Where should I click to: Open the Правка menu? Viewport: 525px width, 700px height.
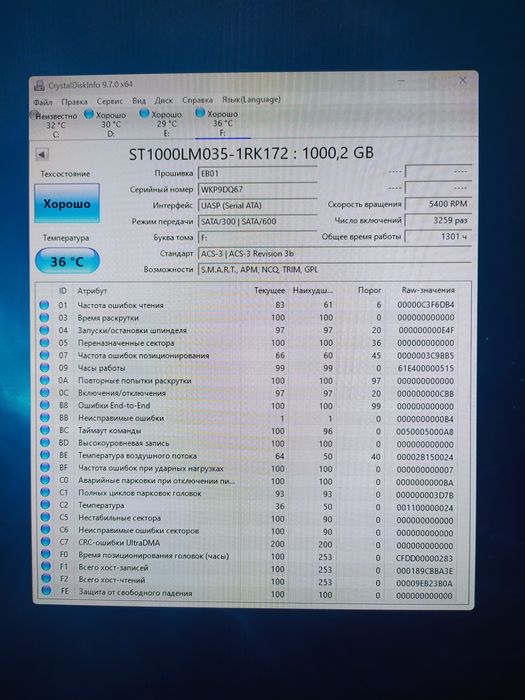74,102
